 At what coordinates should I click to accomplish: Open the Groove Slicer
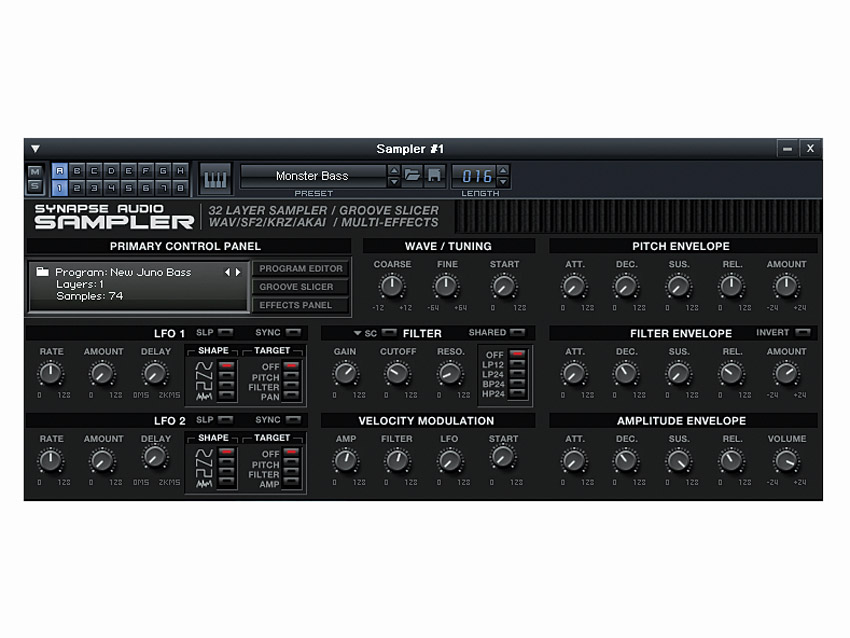click(300, 287)
